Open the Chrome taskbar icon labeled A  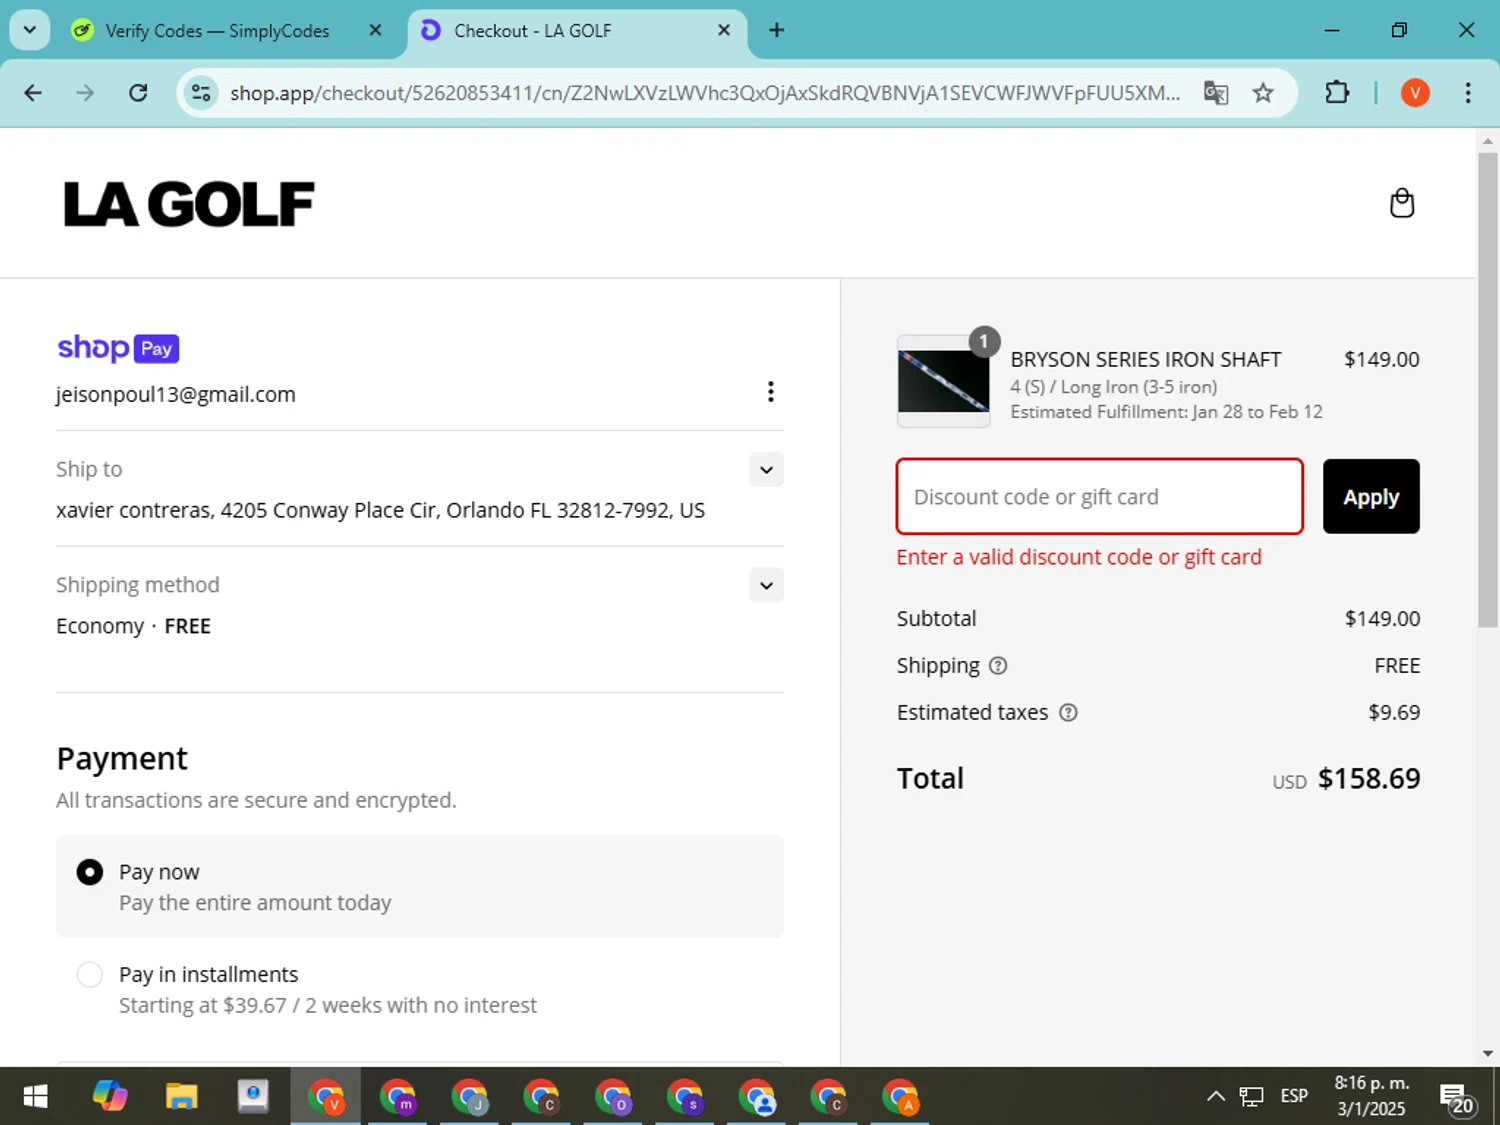tap(901, 1097)
